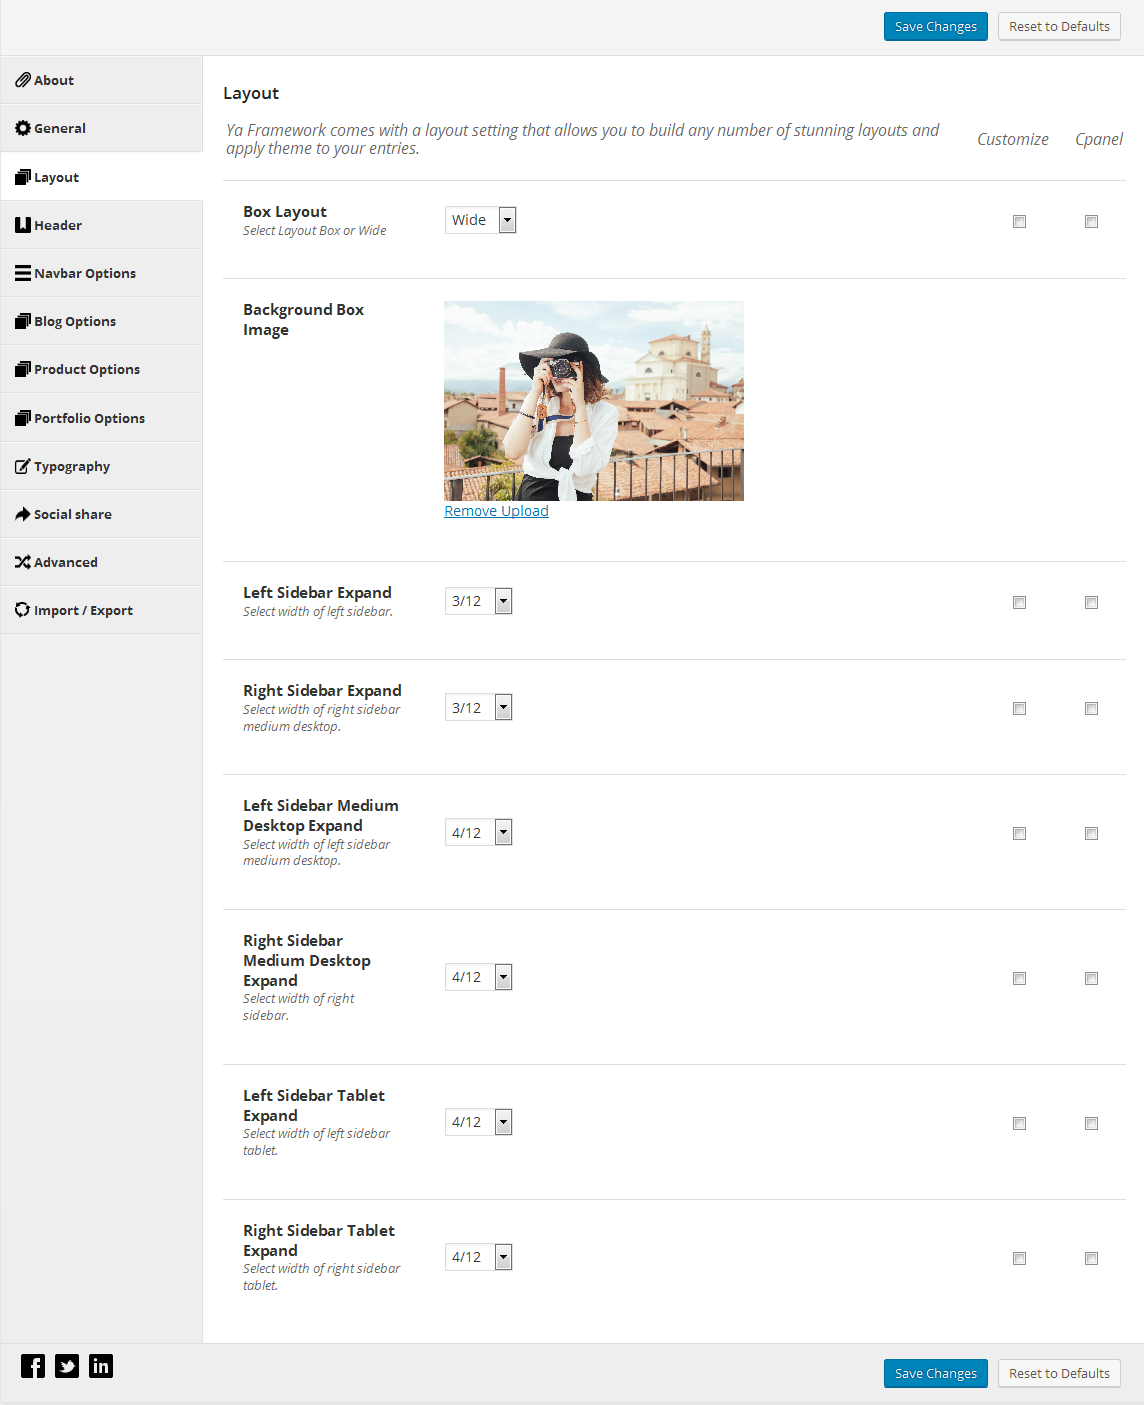Image resolution: width=1144 pixels, height=1405 pixels.
Task: Click the Blog Options icon
Action: point(23,321)
